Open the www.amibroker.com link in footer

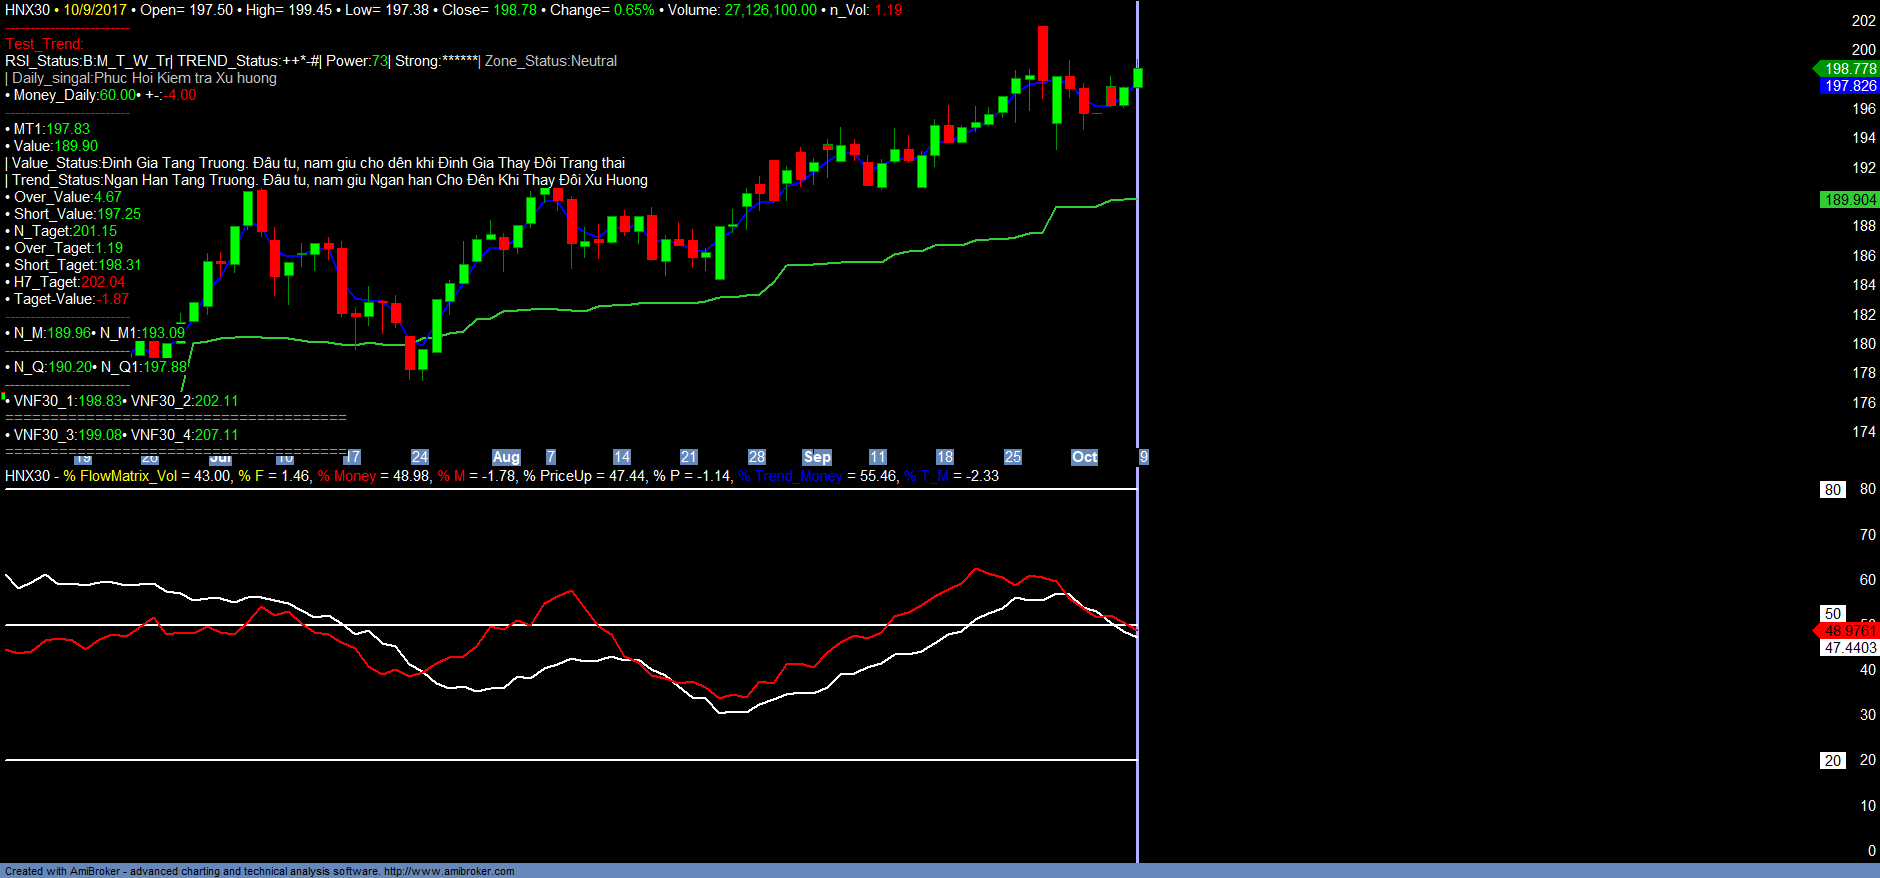pos(449,871)
